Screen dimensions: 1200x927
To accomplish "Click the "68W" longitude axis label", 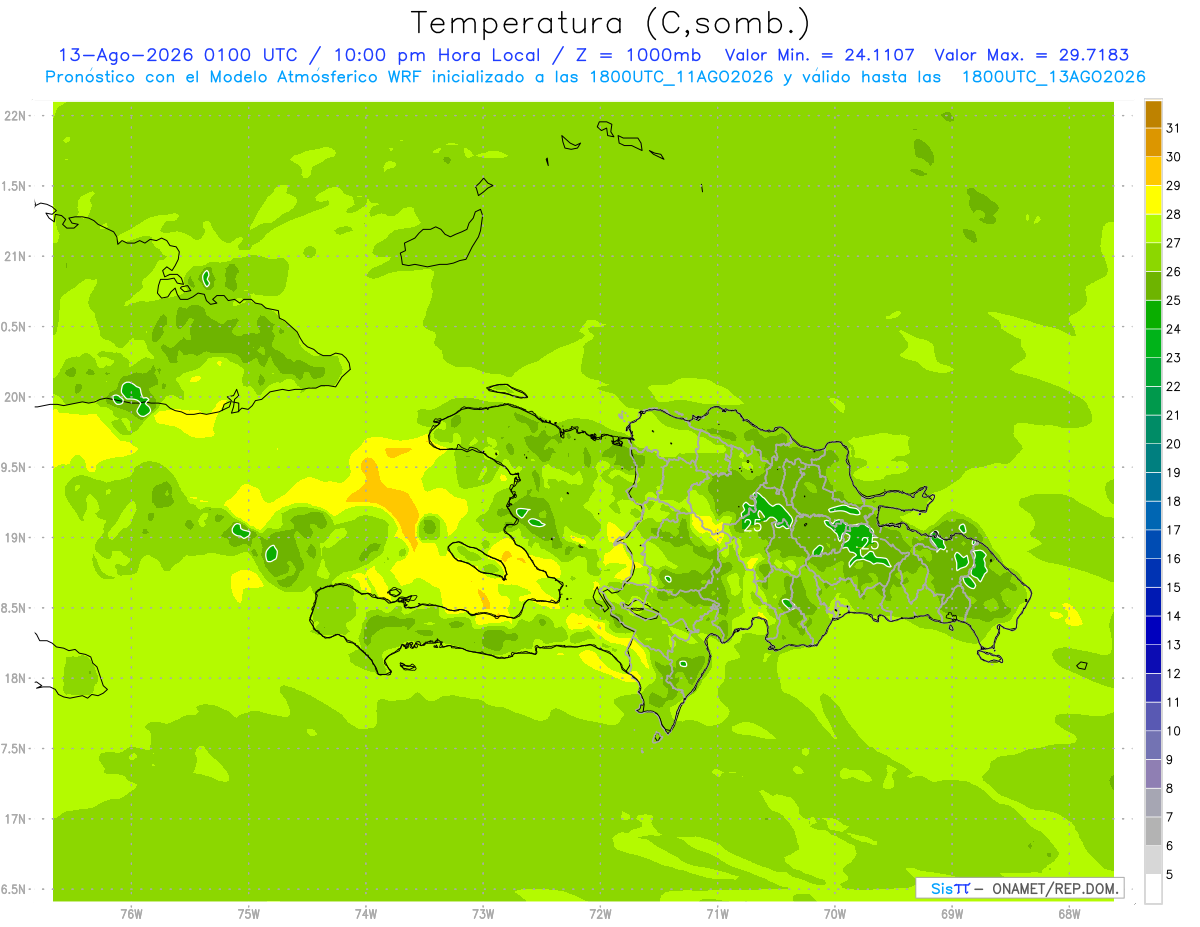I will coord(1069,914).
